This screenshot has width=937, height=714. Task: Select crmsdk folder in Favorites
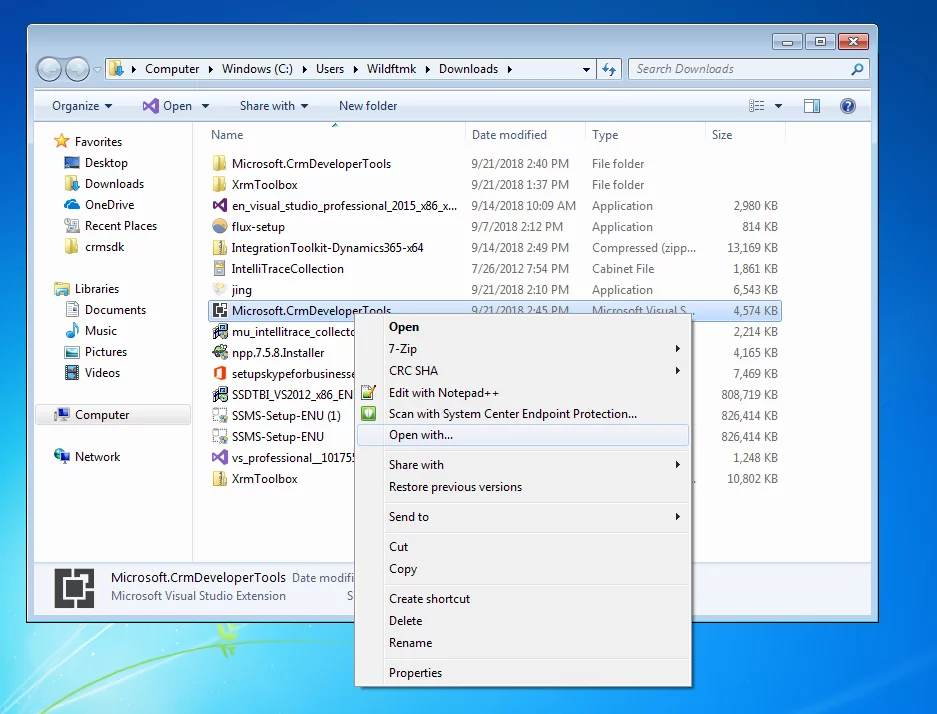pyautogui.click(x=105, y=247)
